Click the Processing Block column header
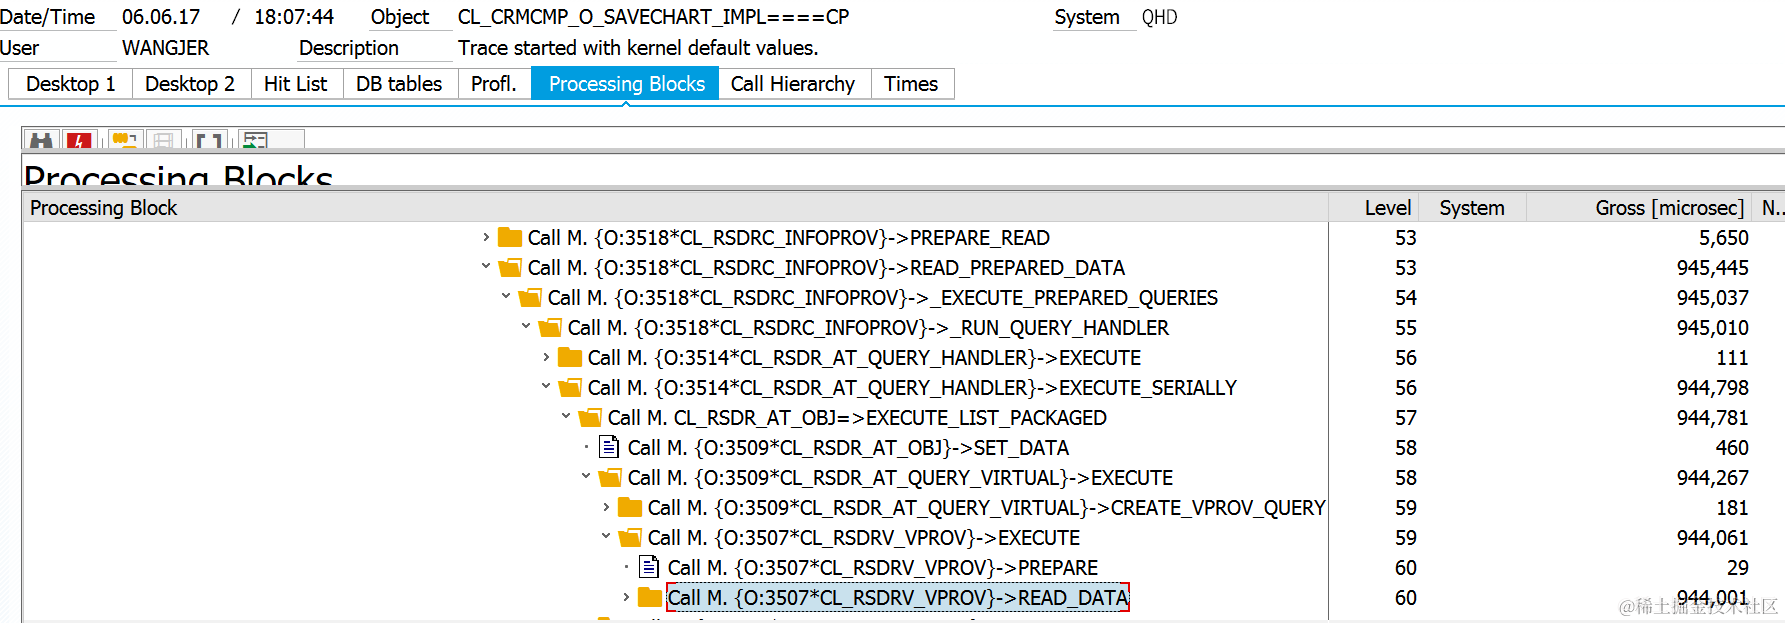Screen dimensions: 1785x623 [675, 208]
